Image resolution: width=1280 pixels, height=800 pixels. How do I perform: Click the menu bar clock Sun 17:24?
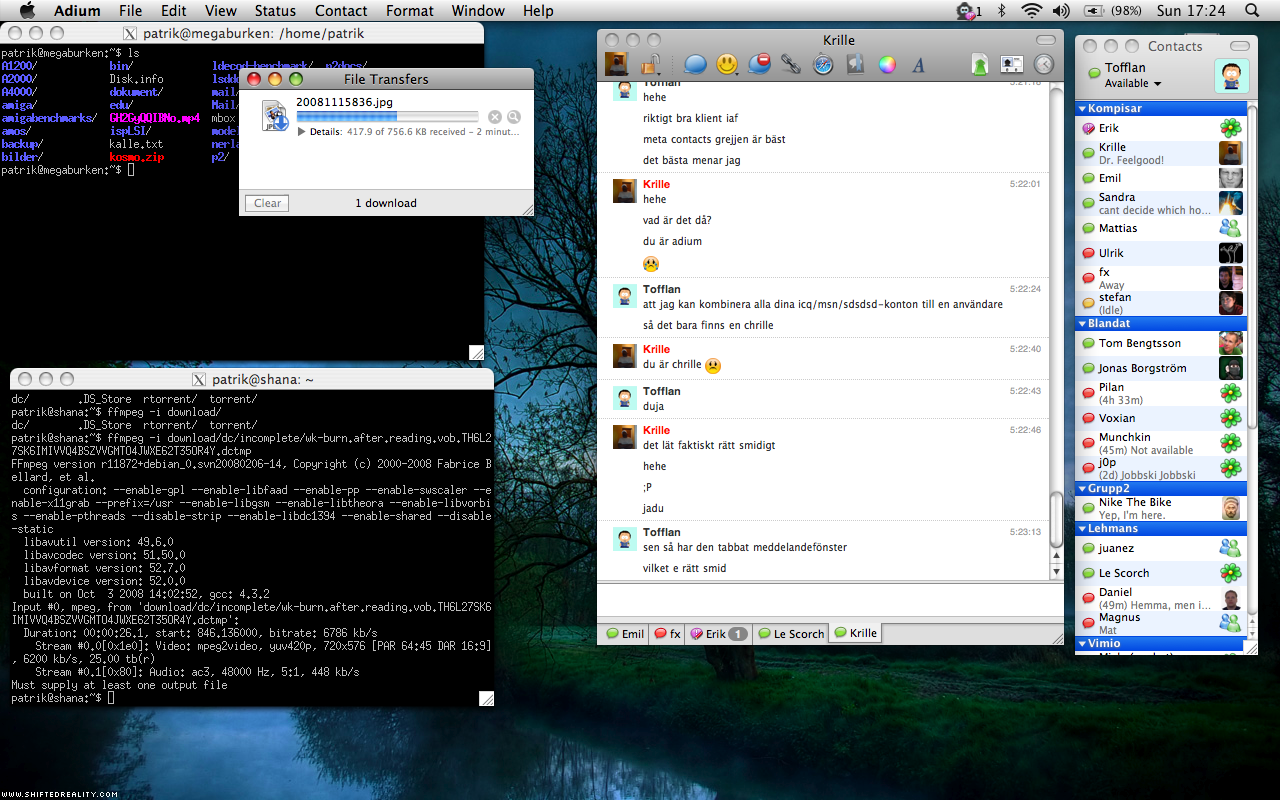click(1190, 11)
